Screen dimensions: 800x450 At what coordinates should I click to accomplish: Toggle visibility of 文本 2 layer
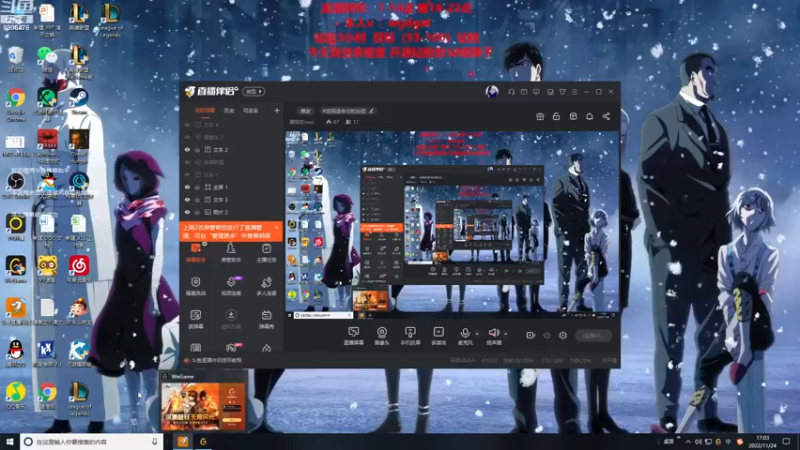187,149
